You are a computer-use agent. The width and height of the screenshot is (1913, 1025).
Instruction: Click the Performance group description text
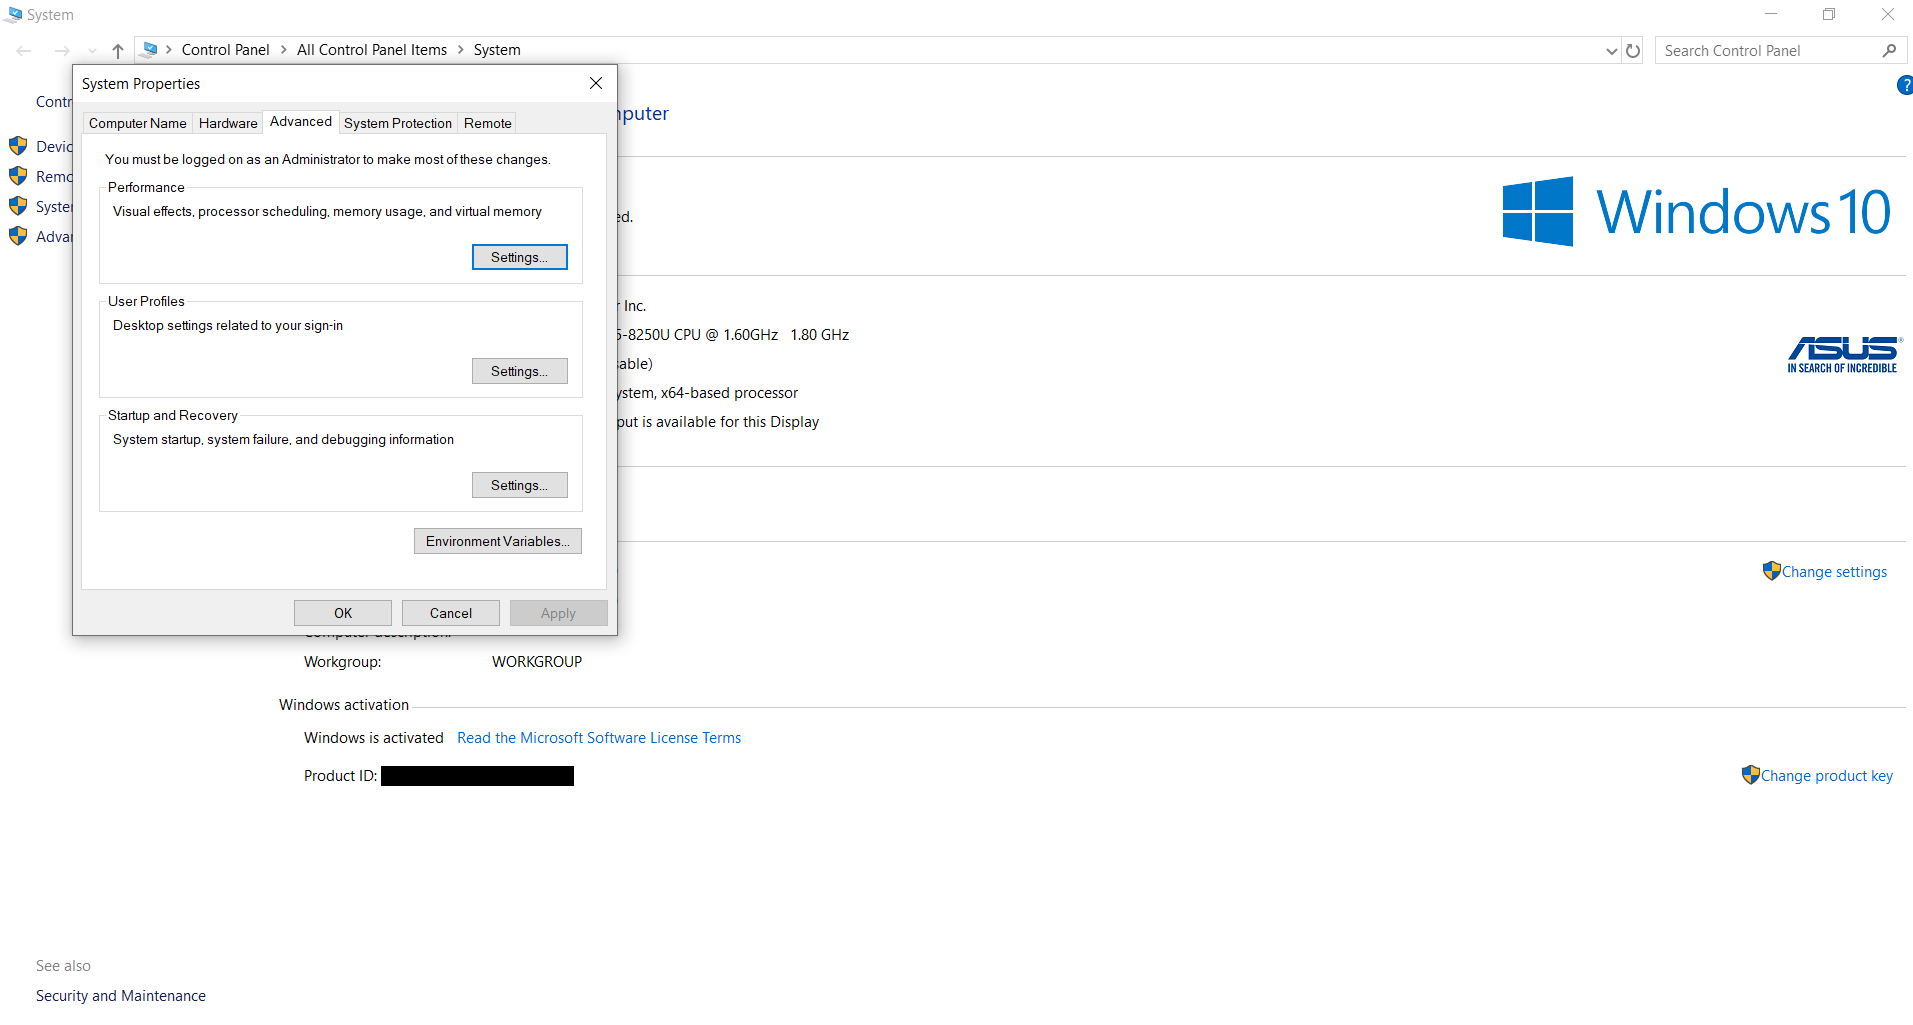pyautogui.click(x=327, y=211)
